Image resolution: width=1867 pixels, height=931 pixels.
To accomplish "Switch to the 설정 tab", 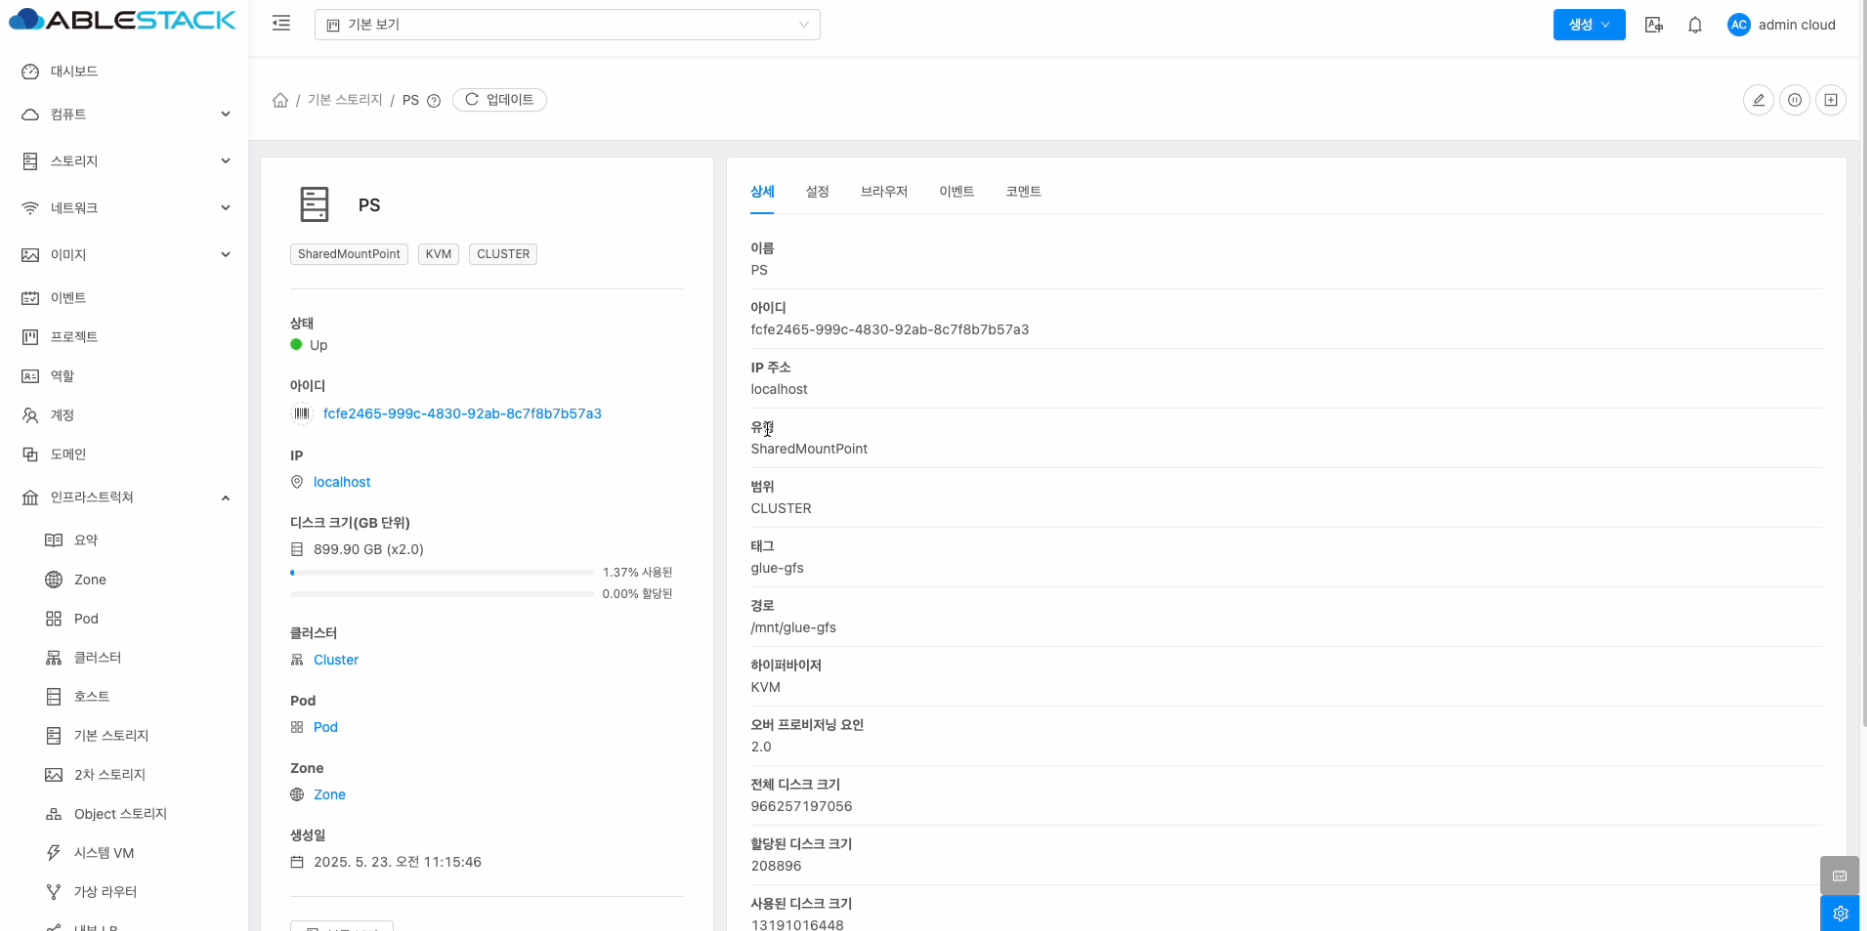I will (x=817, y=192).
